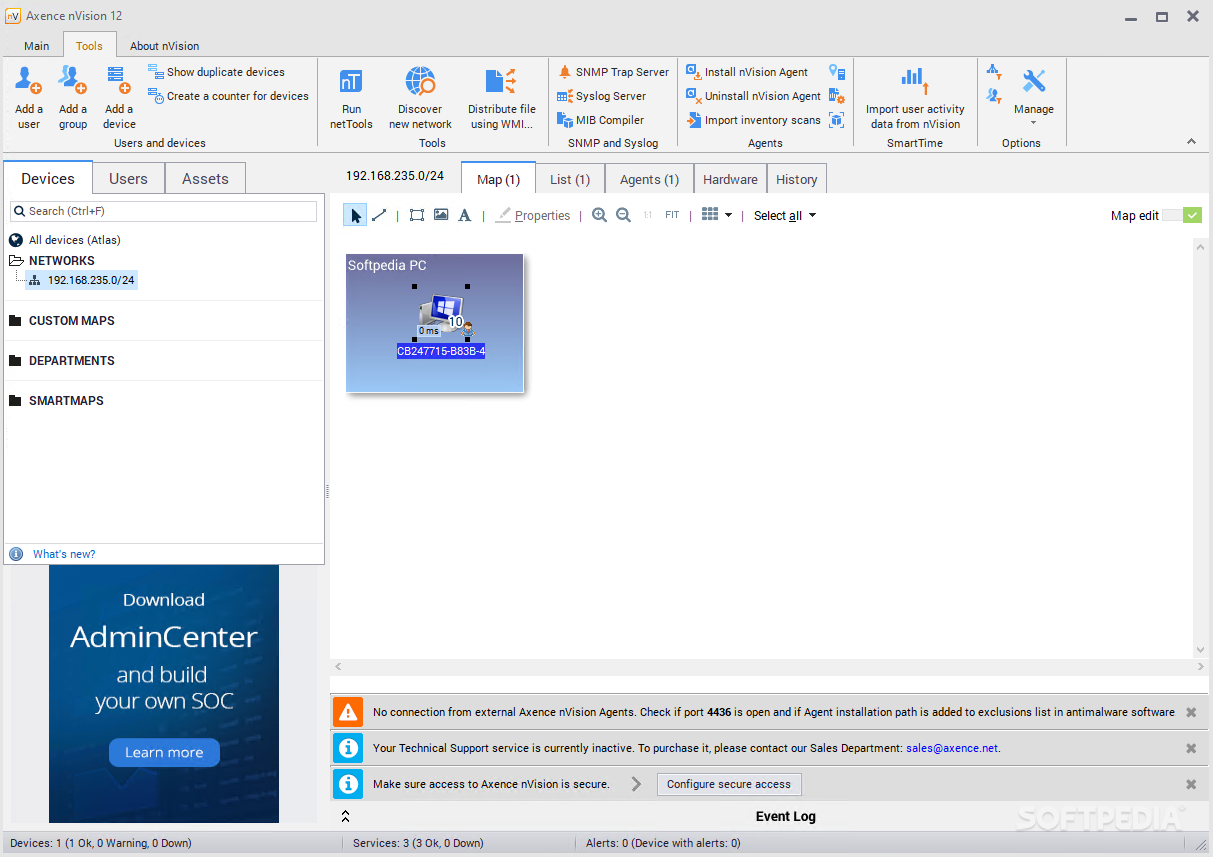
Task: Open SNMP Trap Server
Action: [x=613, y=72]
